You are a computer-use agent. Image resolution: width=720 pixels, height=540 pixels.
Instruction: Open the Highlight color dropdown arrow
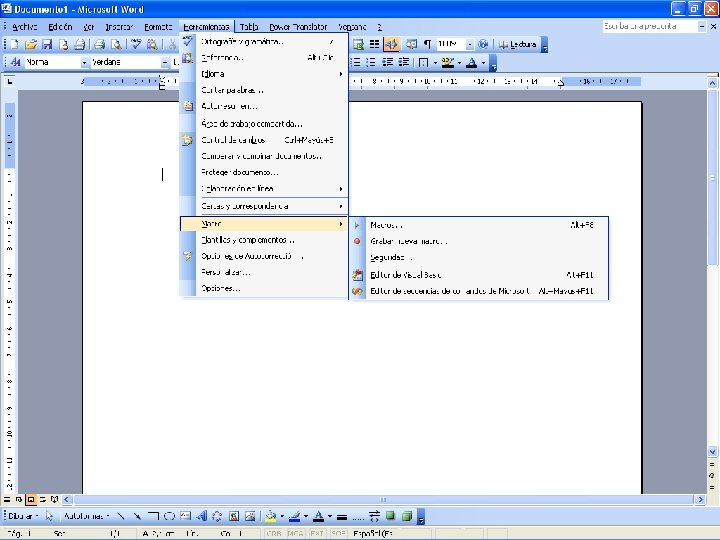coord(459,62)
